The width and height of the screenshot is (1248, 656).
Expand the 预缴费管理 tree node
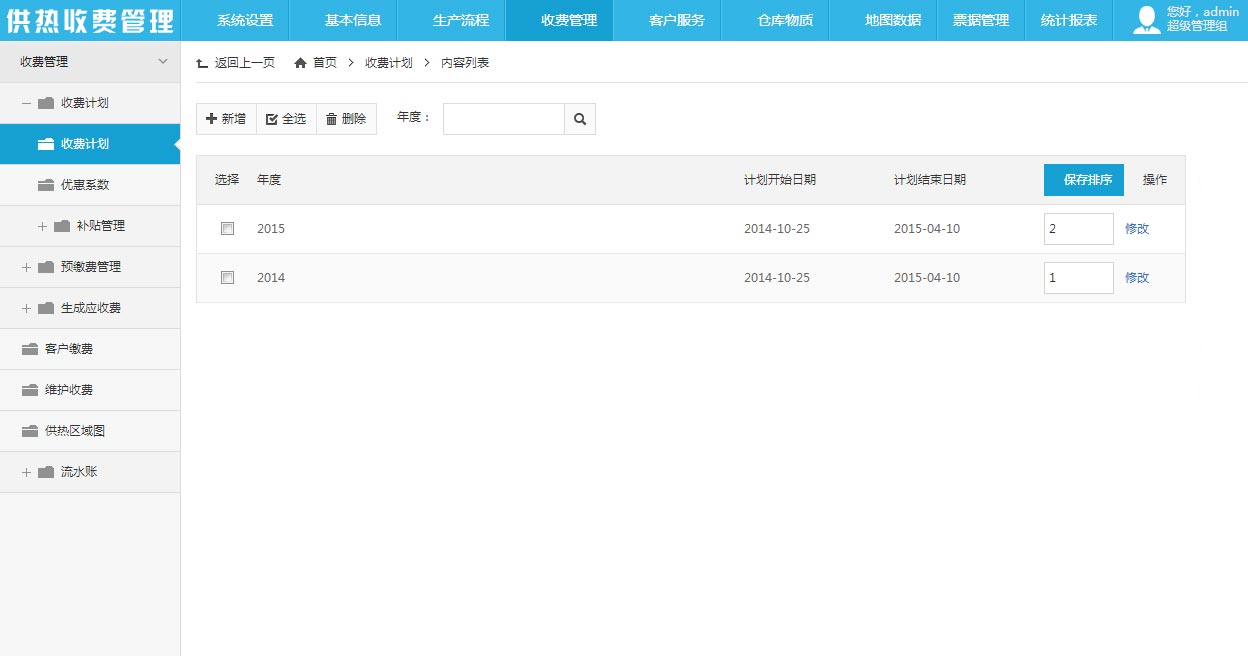tap(26, 267)
